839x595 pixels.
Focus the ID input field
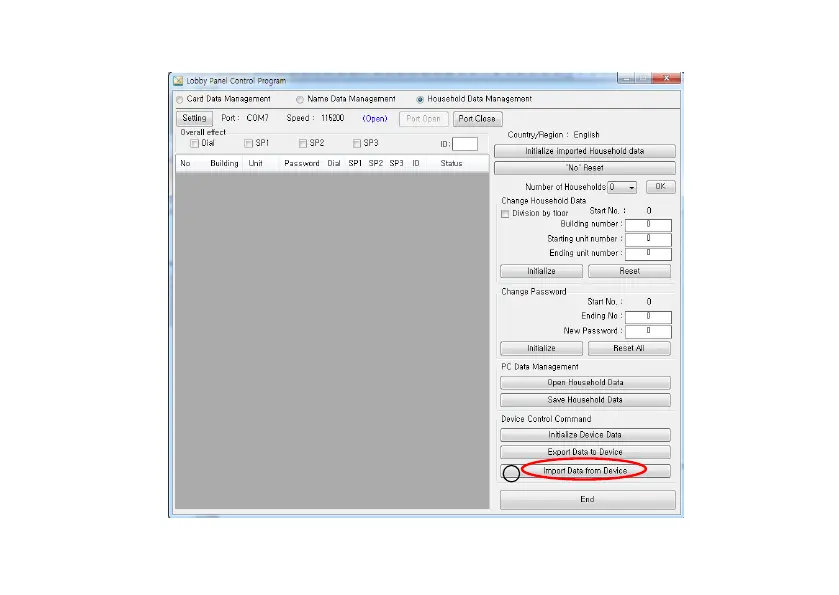465,144
